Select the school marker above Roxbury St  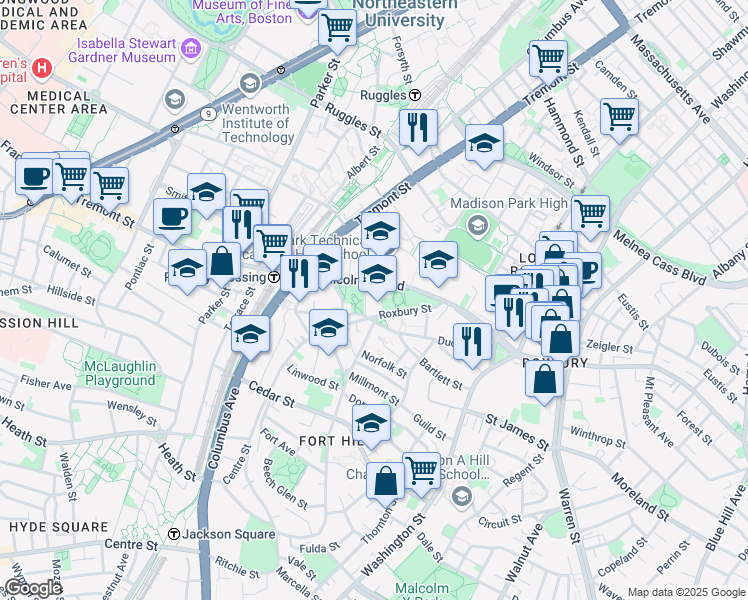[x=377, y=274]
